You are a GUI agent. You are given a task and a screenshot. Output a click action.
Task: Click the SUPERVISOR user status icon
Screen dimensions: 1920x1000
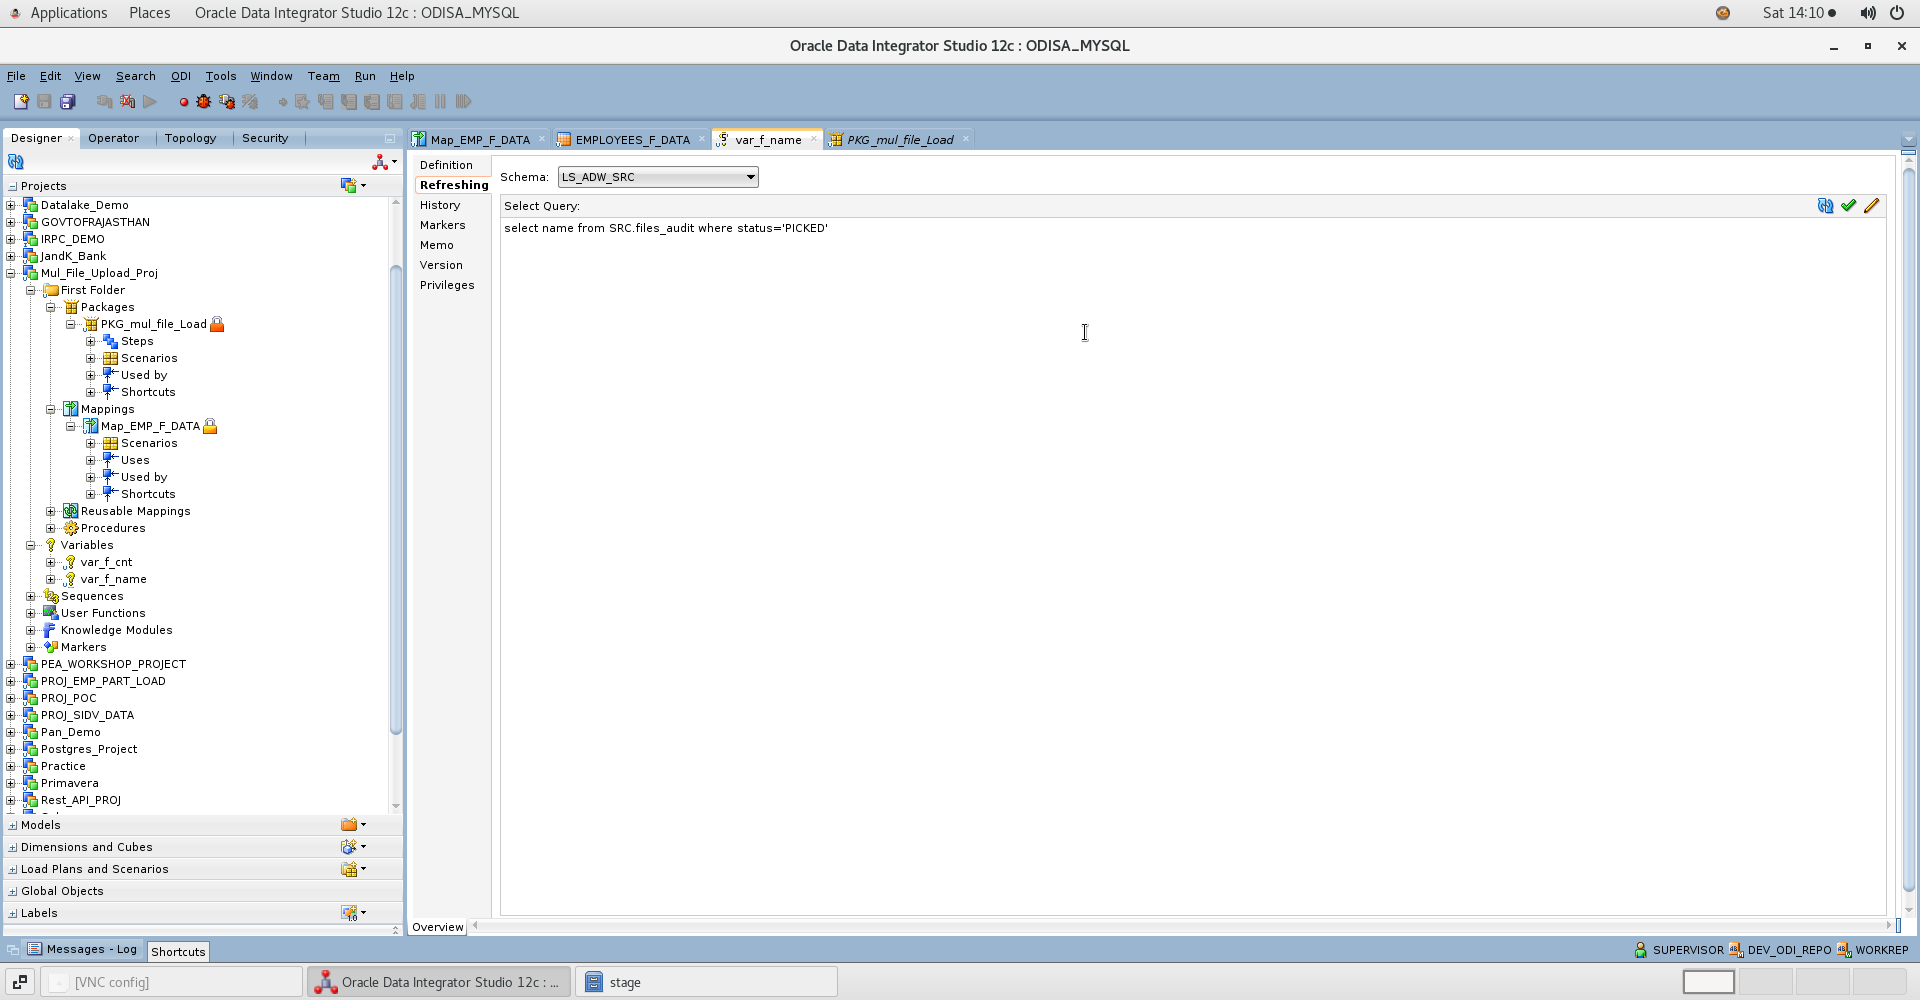(1641, 950)
